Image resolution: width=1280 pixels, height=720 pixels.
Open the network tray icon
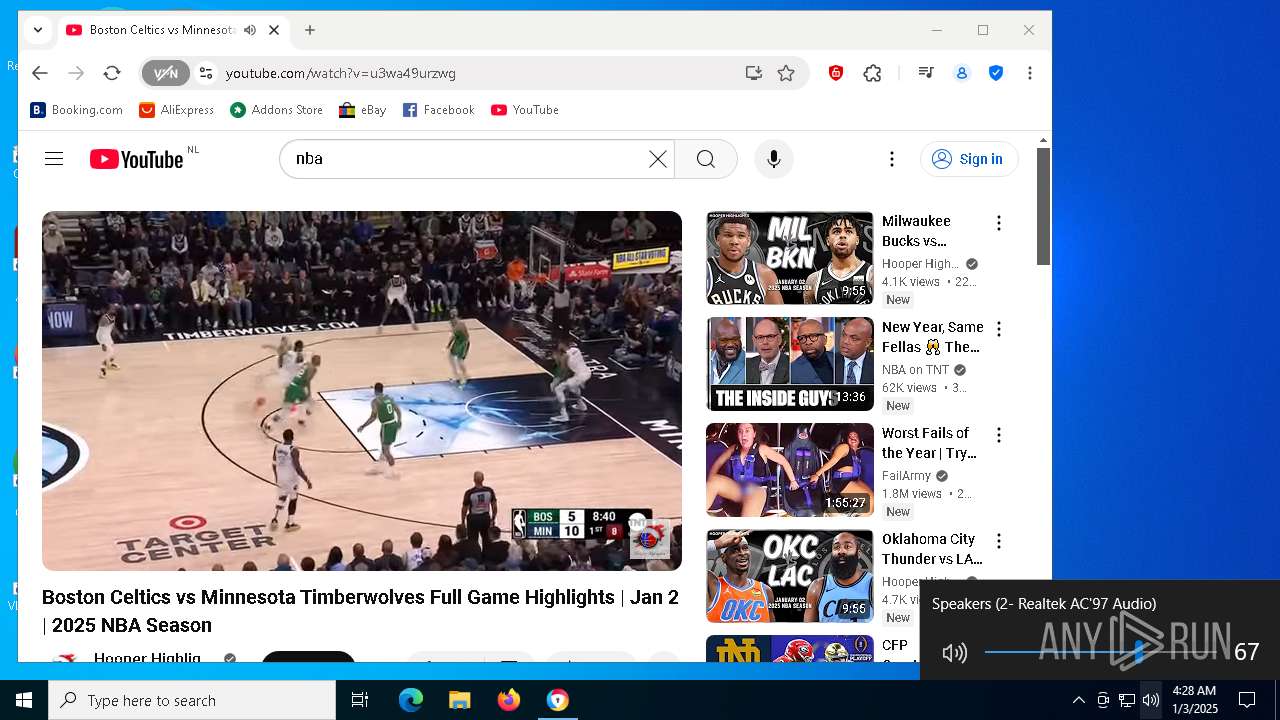1127,700
